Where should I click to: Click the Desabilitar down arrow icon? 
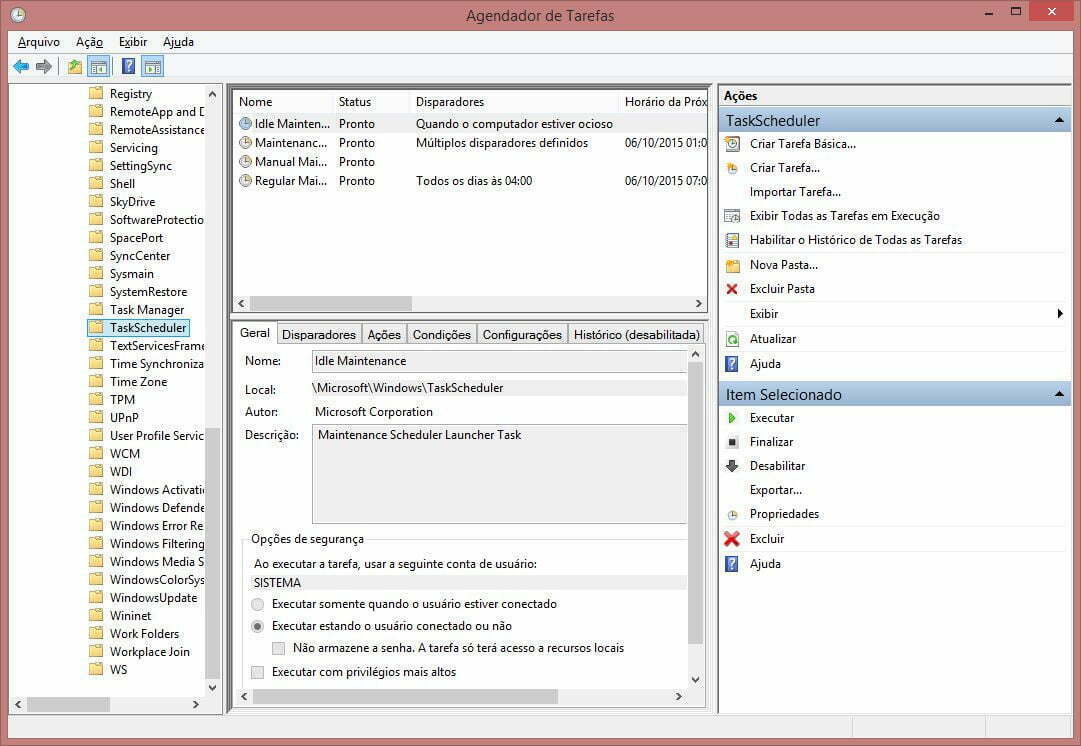[732, 466]
